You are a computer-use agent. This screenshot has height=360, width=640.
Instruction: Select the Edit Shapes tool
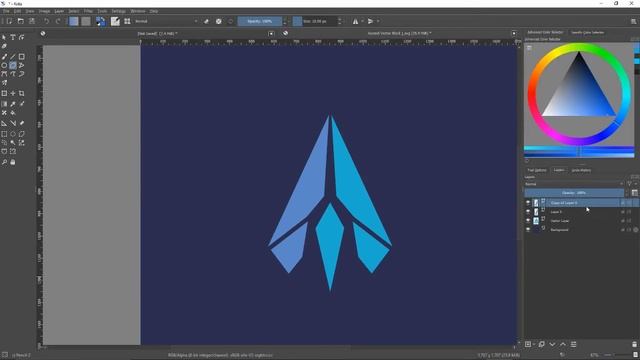click(22, 37)
